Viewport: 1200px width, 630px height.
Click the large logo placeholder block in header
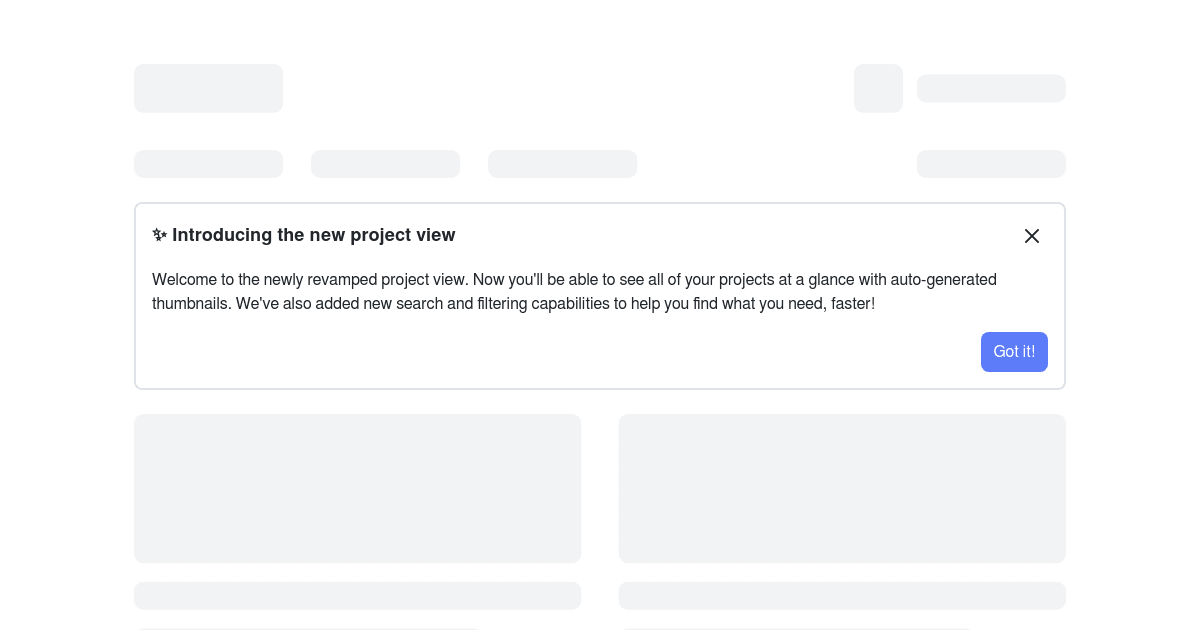[208, 88]
